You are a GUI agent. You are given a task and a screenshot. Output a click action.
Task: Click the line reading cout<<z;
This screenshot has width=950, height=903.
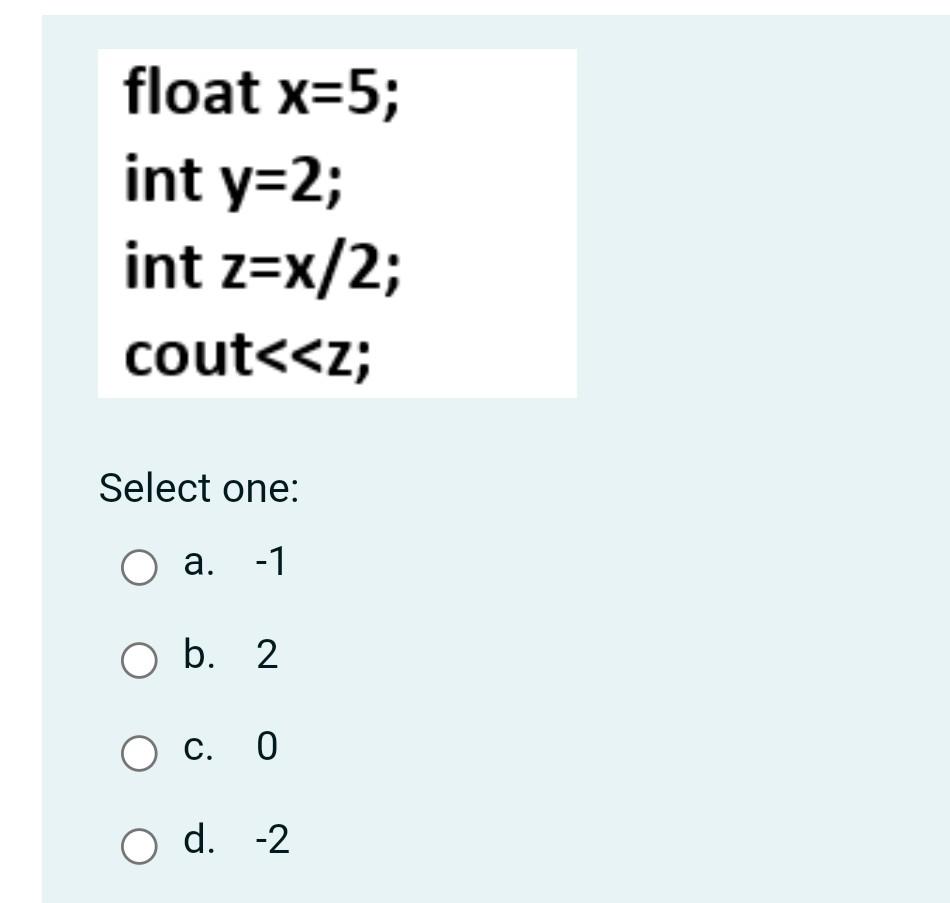[252, 353]
